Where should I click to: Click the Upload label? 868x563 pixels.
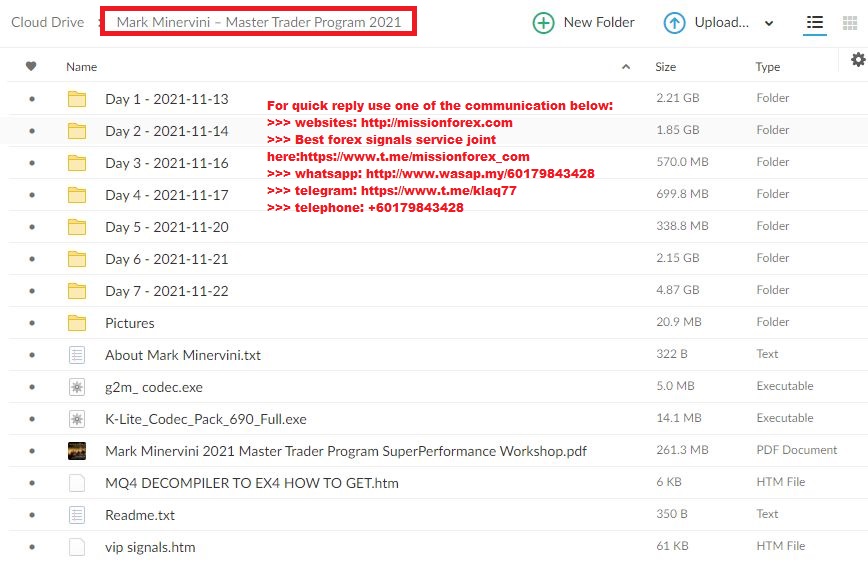(x=722, y=22)
